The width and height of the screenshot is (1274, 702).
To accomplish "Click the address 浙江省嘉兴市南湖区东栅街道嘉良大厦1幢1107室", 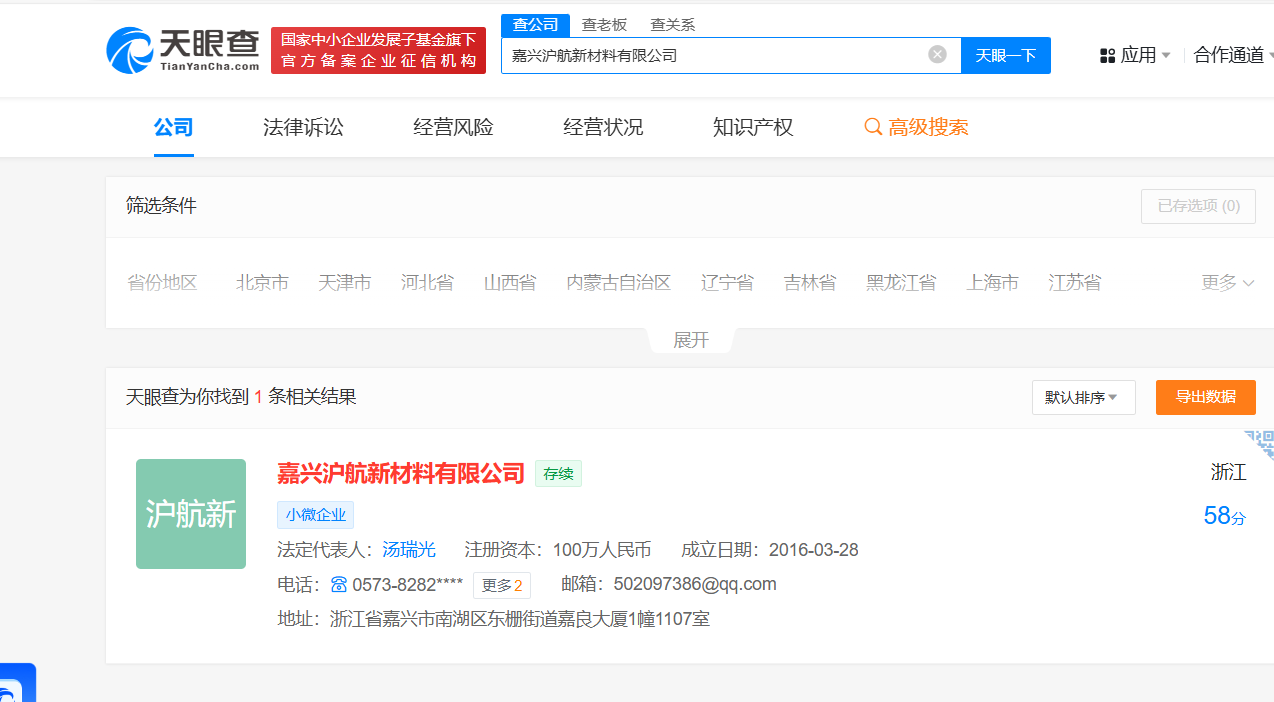I will pyautogui.click(x=520, y=619).
